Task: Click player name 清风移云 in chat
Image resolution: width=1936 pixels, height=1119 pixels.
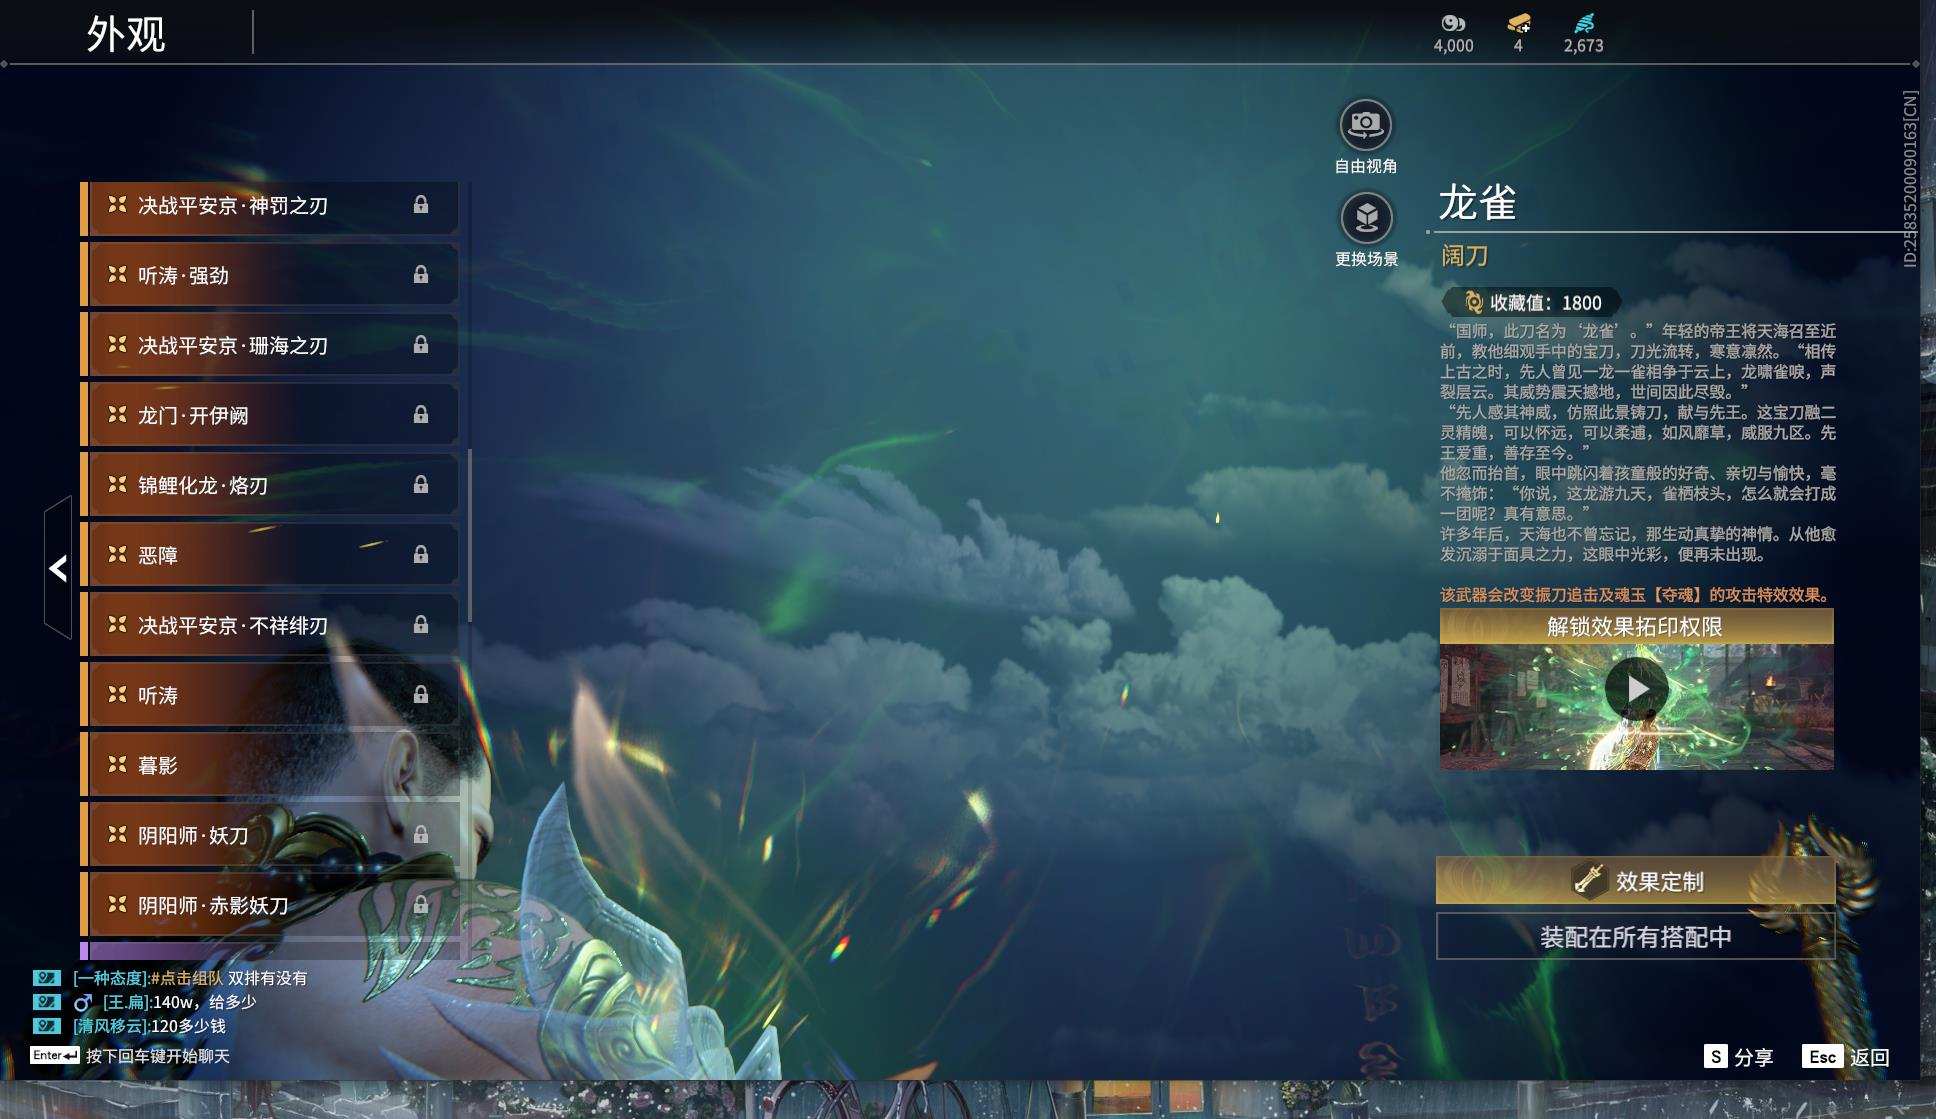Action: [x=110, y=1026]
